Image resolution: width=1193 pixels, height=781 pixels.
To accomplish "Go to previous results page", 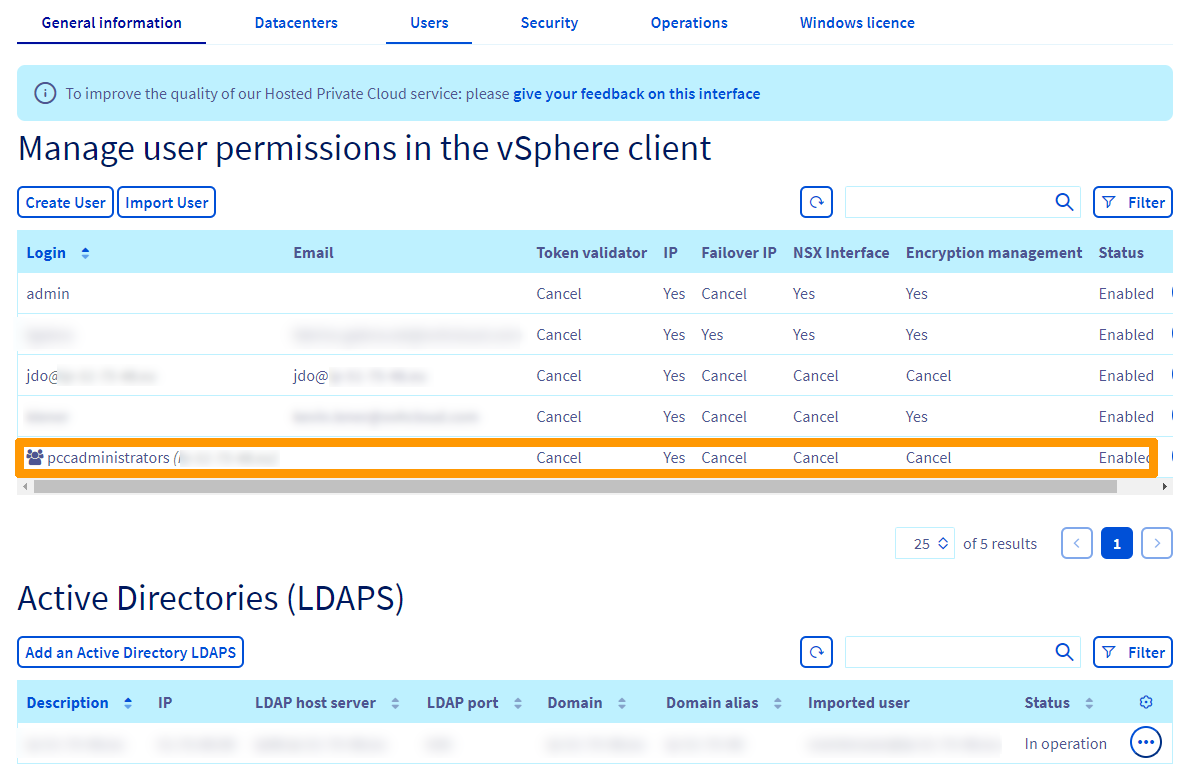I will tap(1077, 544).
